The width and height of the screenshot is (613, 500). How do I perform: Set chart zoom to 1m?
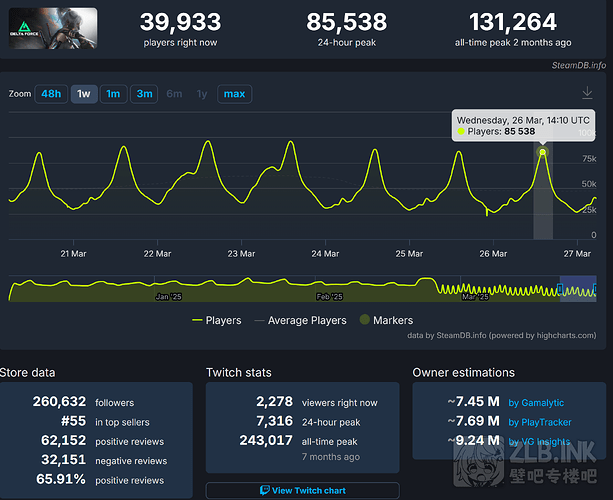pos(113,94)
